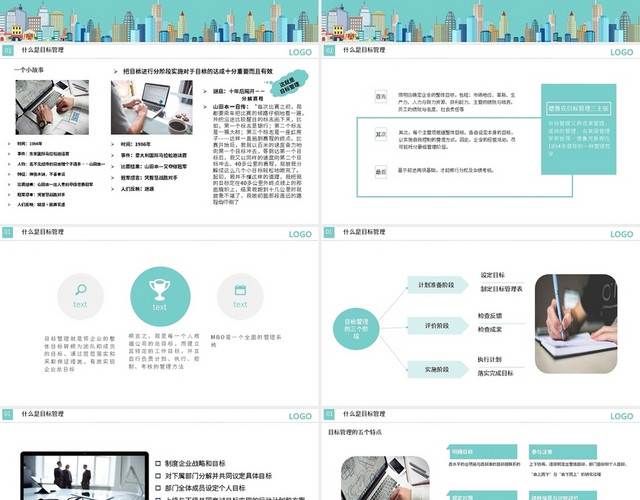Click the line 人们反映: 迷惑

(x=138, y=189)
